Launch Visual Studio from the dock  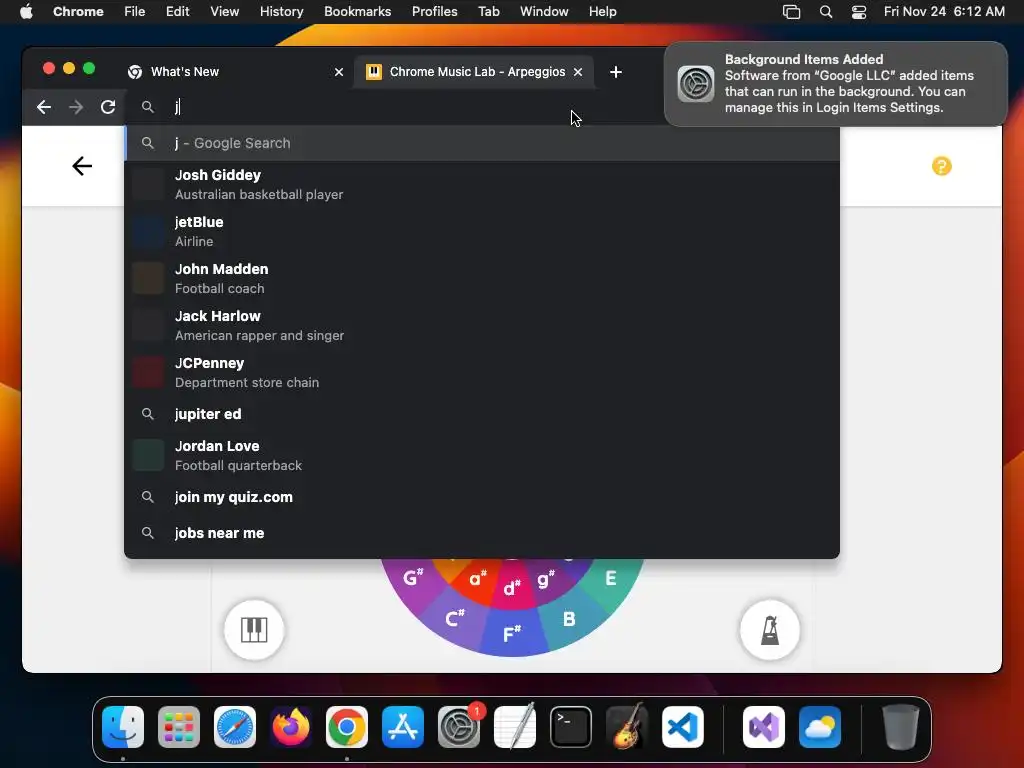(763, 727)
